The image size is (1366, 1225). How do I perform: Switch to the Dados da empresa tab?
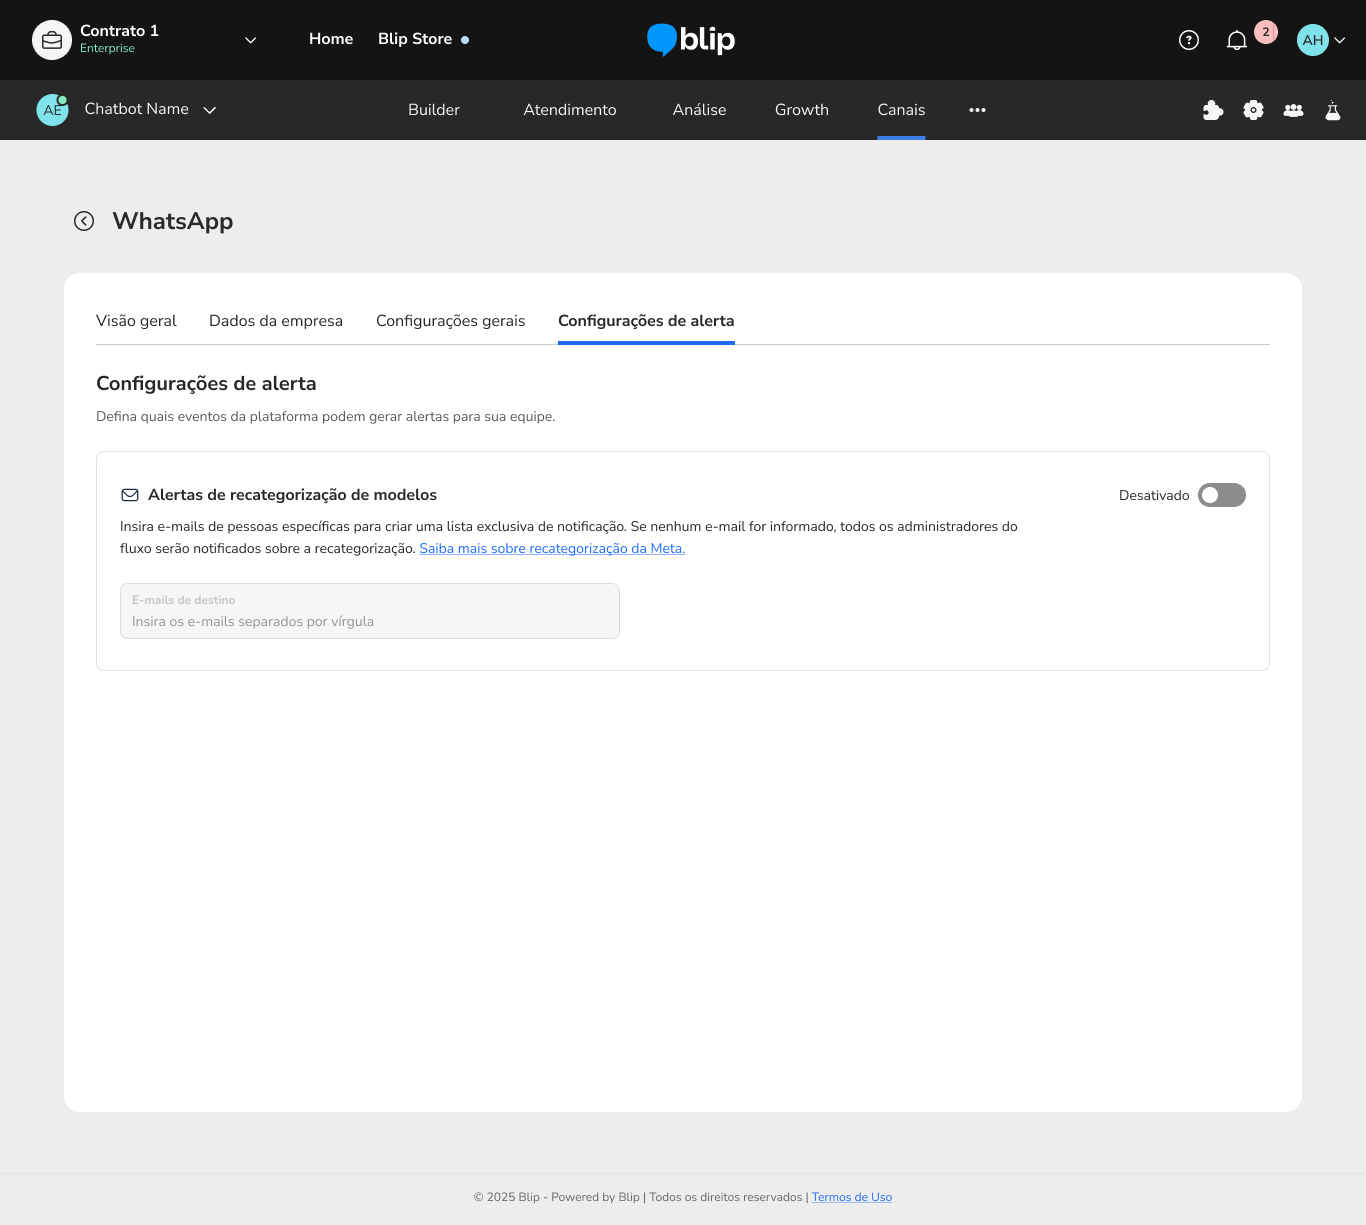coord(276,321)
